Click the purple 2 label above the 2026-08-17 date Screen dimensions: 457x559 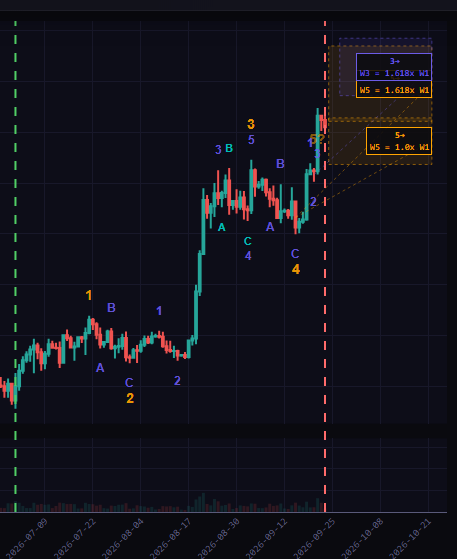177,381
